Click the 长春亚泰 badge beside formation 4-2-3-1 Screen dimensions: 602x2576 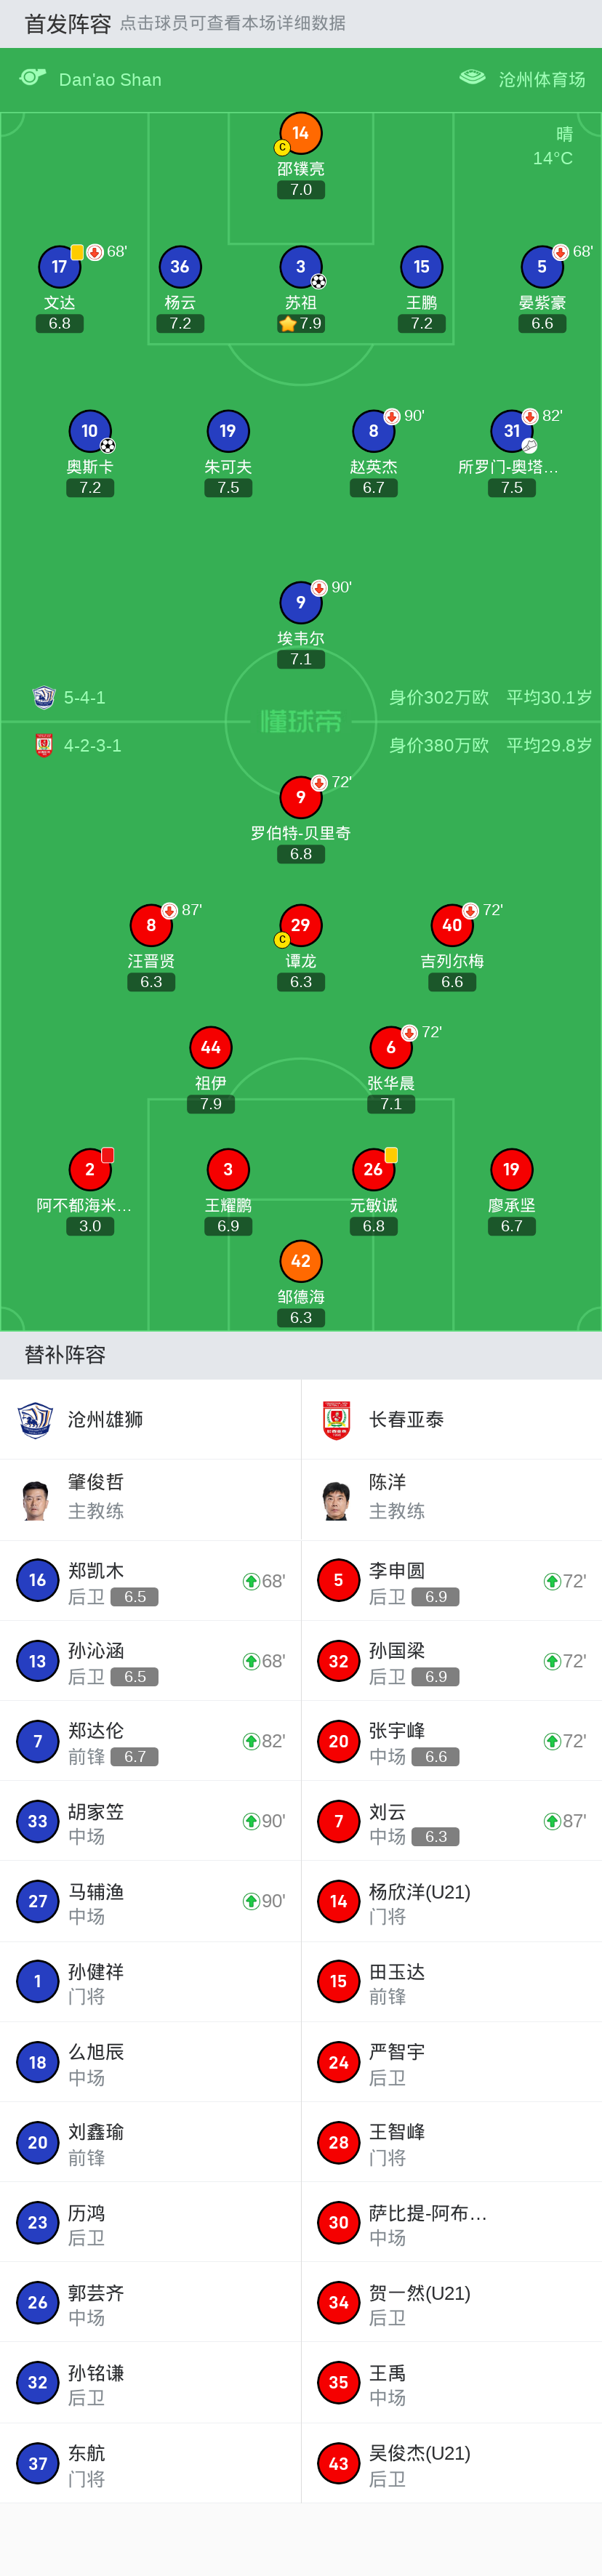(x=42, y=745)
